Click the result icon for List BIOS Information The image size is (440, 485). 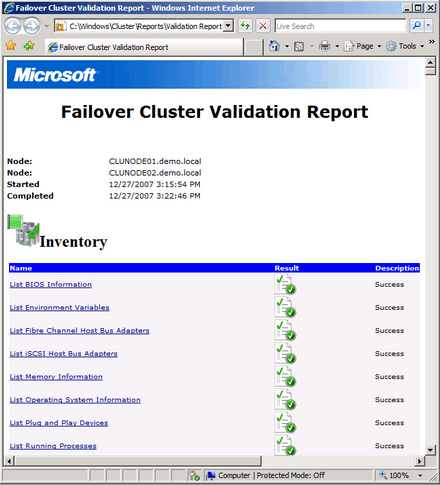pyautogui.click(x=285, y=284)
